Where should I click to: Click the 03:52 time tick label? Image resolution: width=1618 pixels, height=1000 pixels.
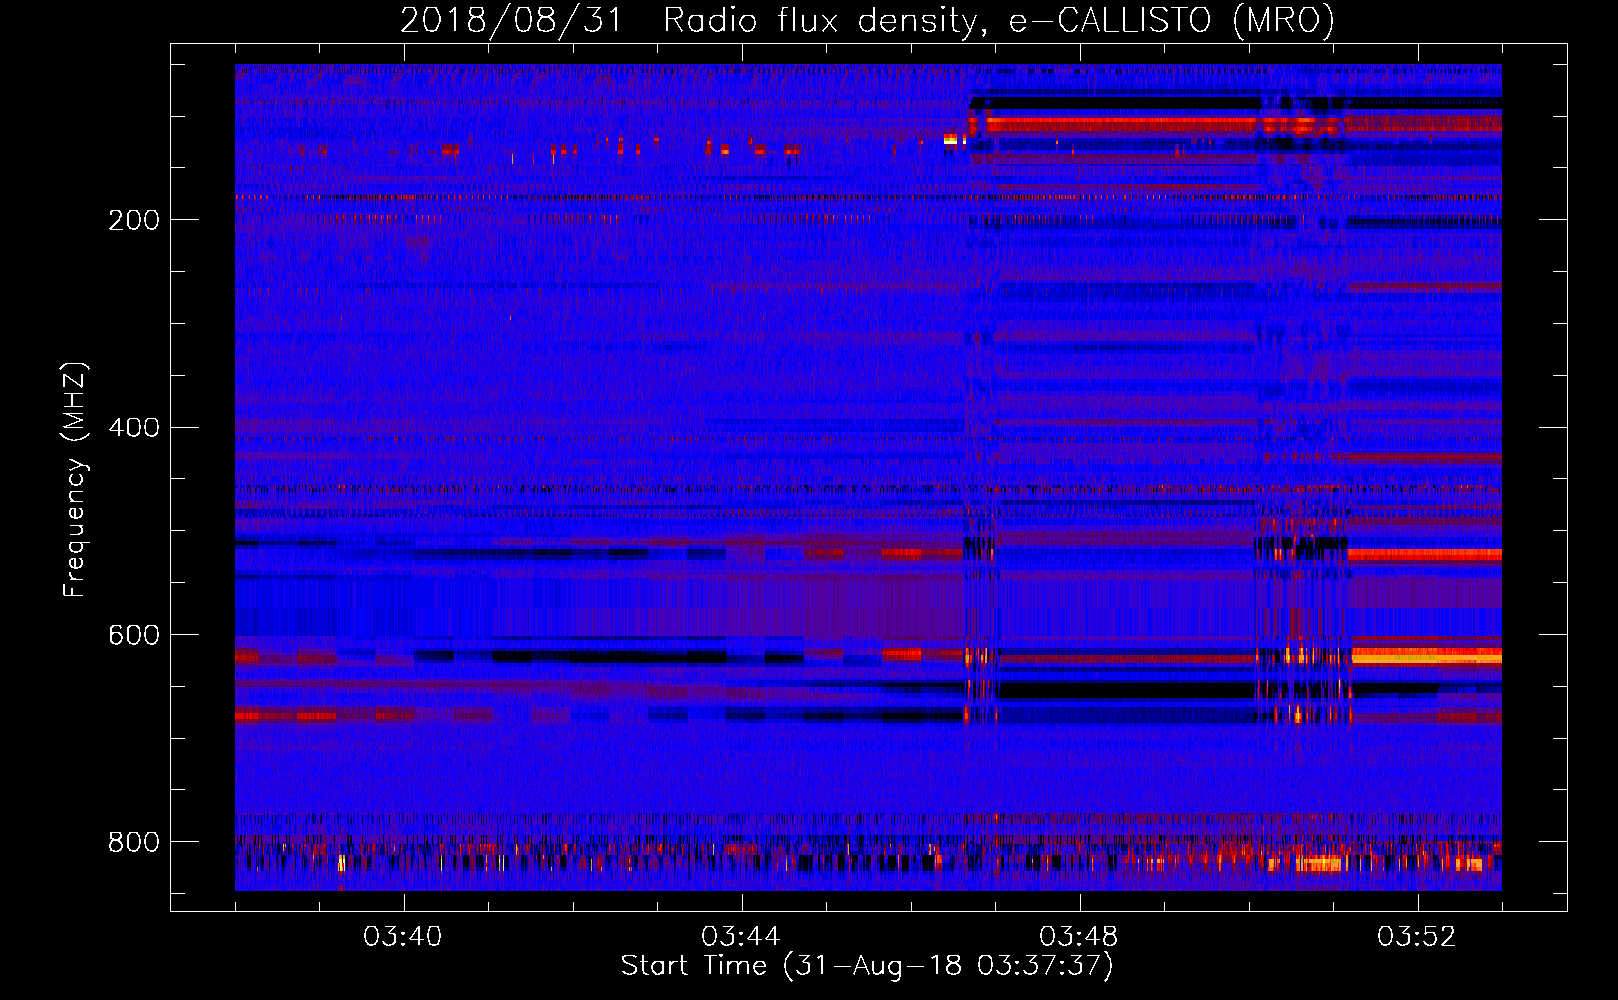click(x=1417, y=937)
